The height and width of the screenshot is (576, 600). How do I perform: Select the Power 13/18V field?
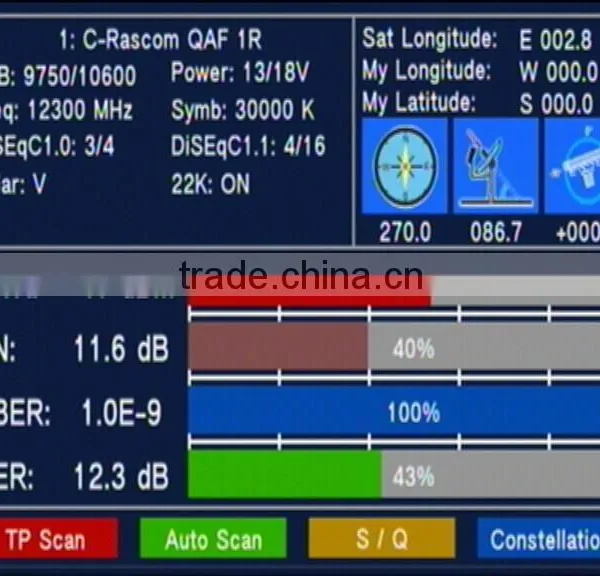click(240, 72)
